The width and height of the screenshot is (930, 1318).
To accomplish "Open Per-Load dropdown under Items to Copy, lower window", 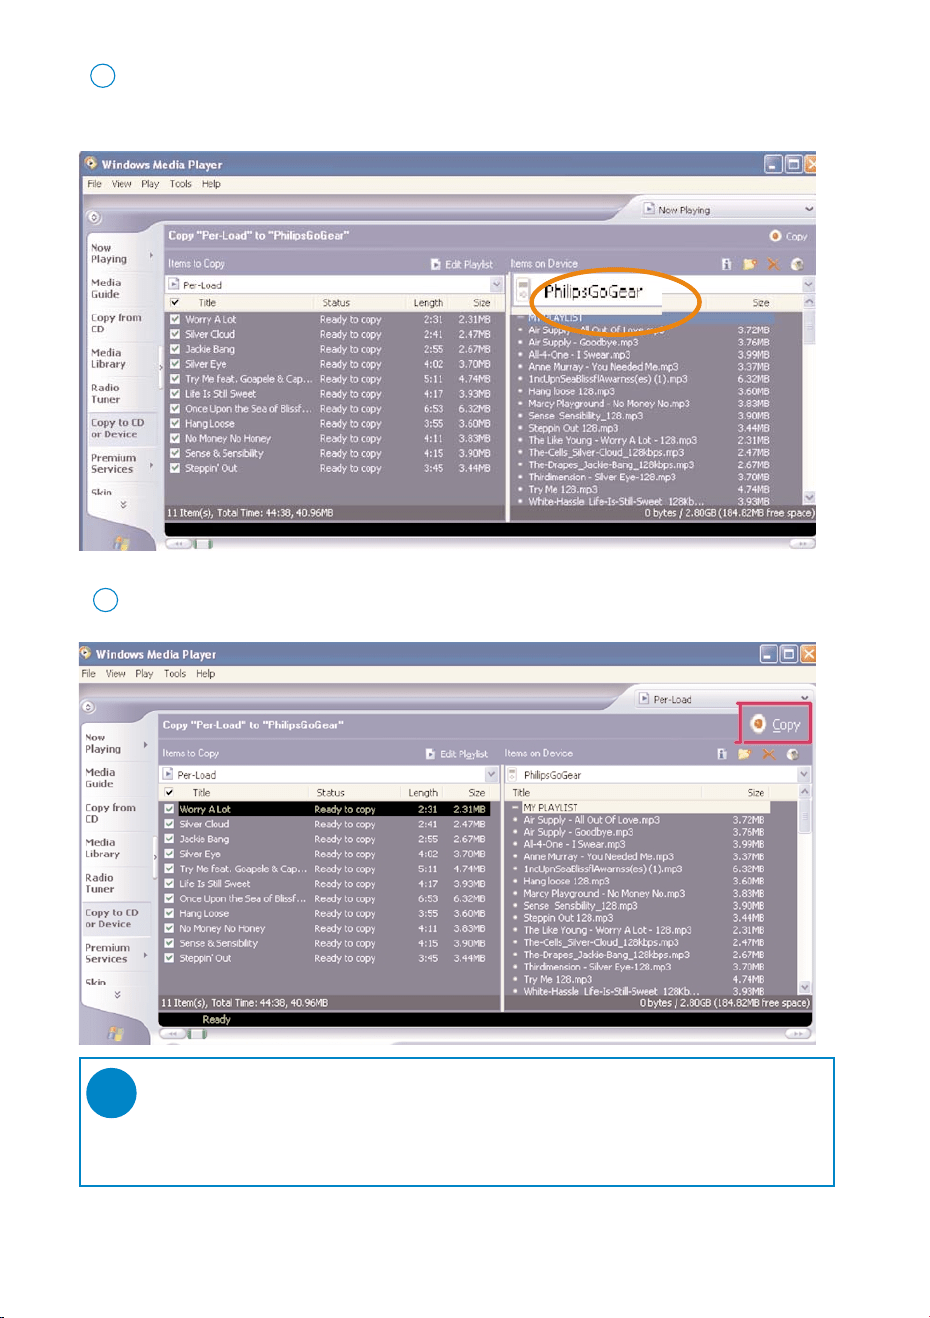I will tap(491, 775).
